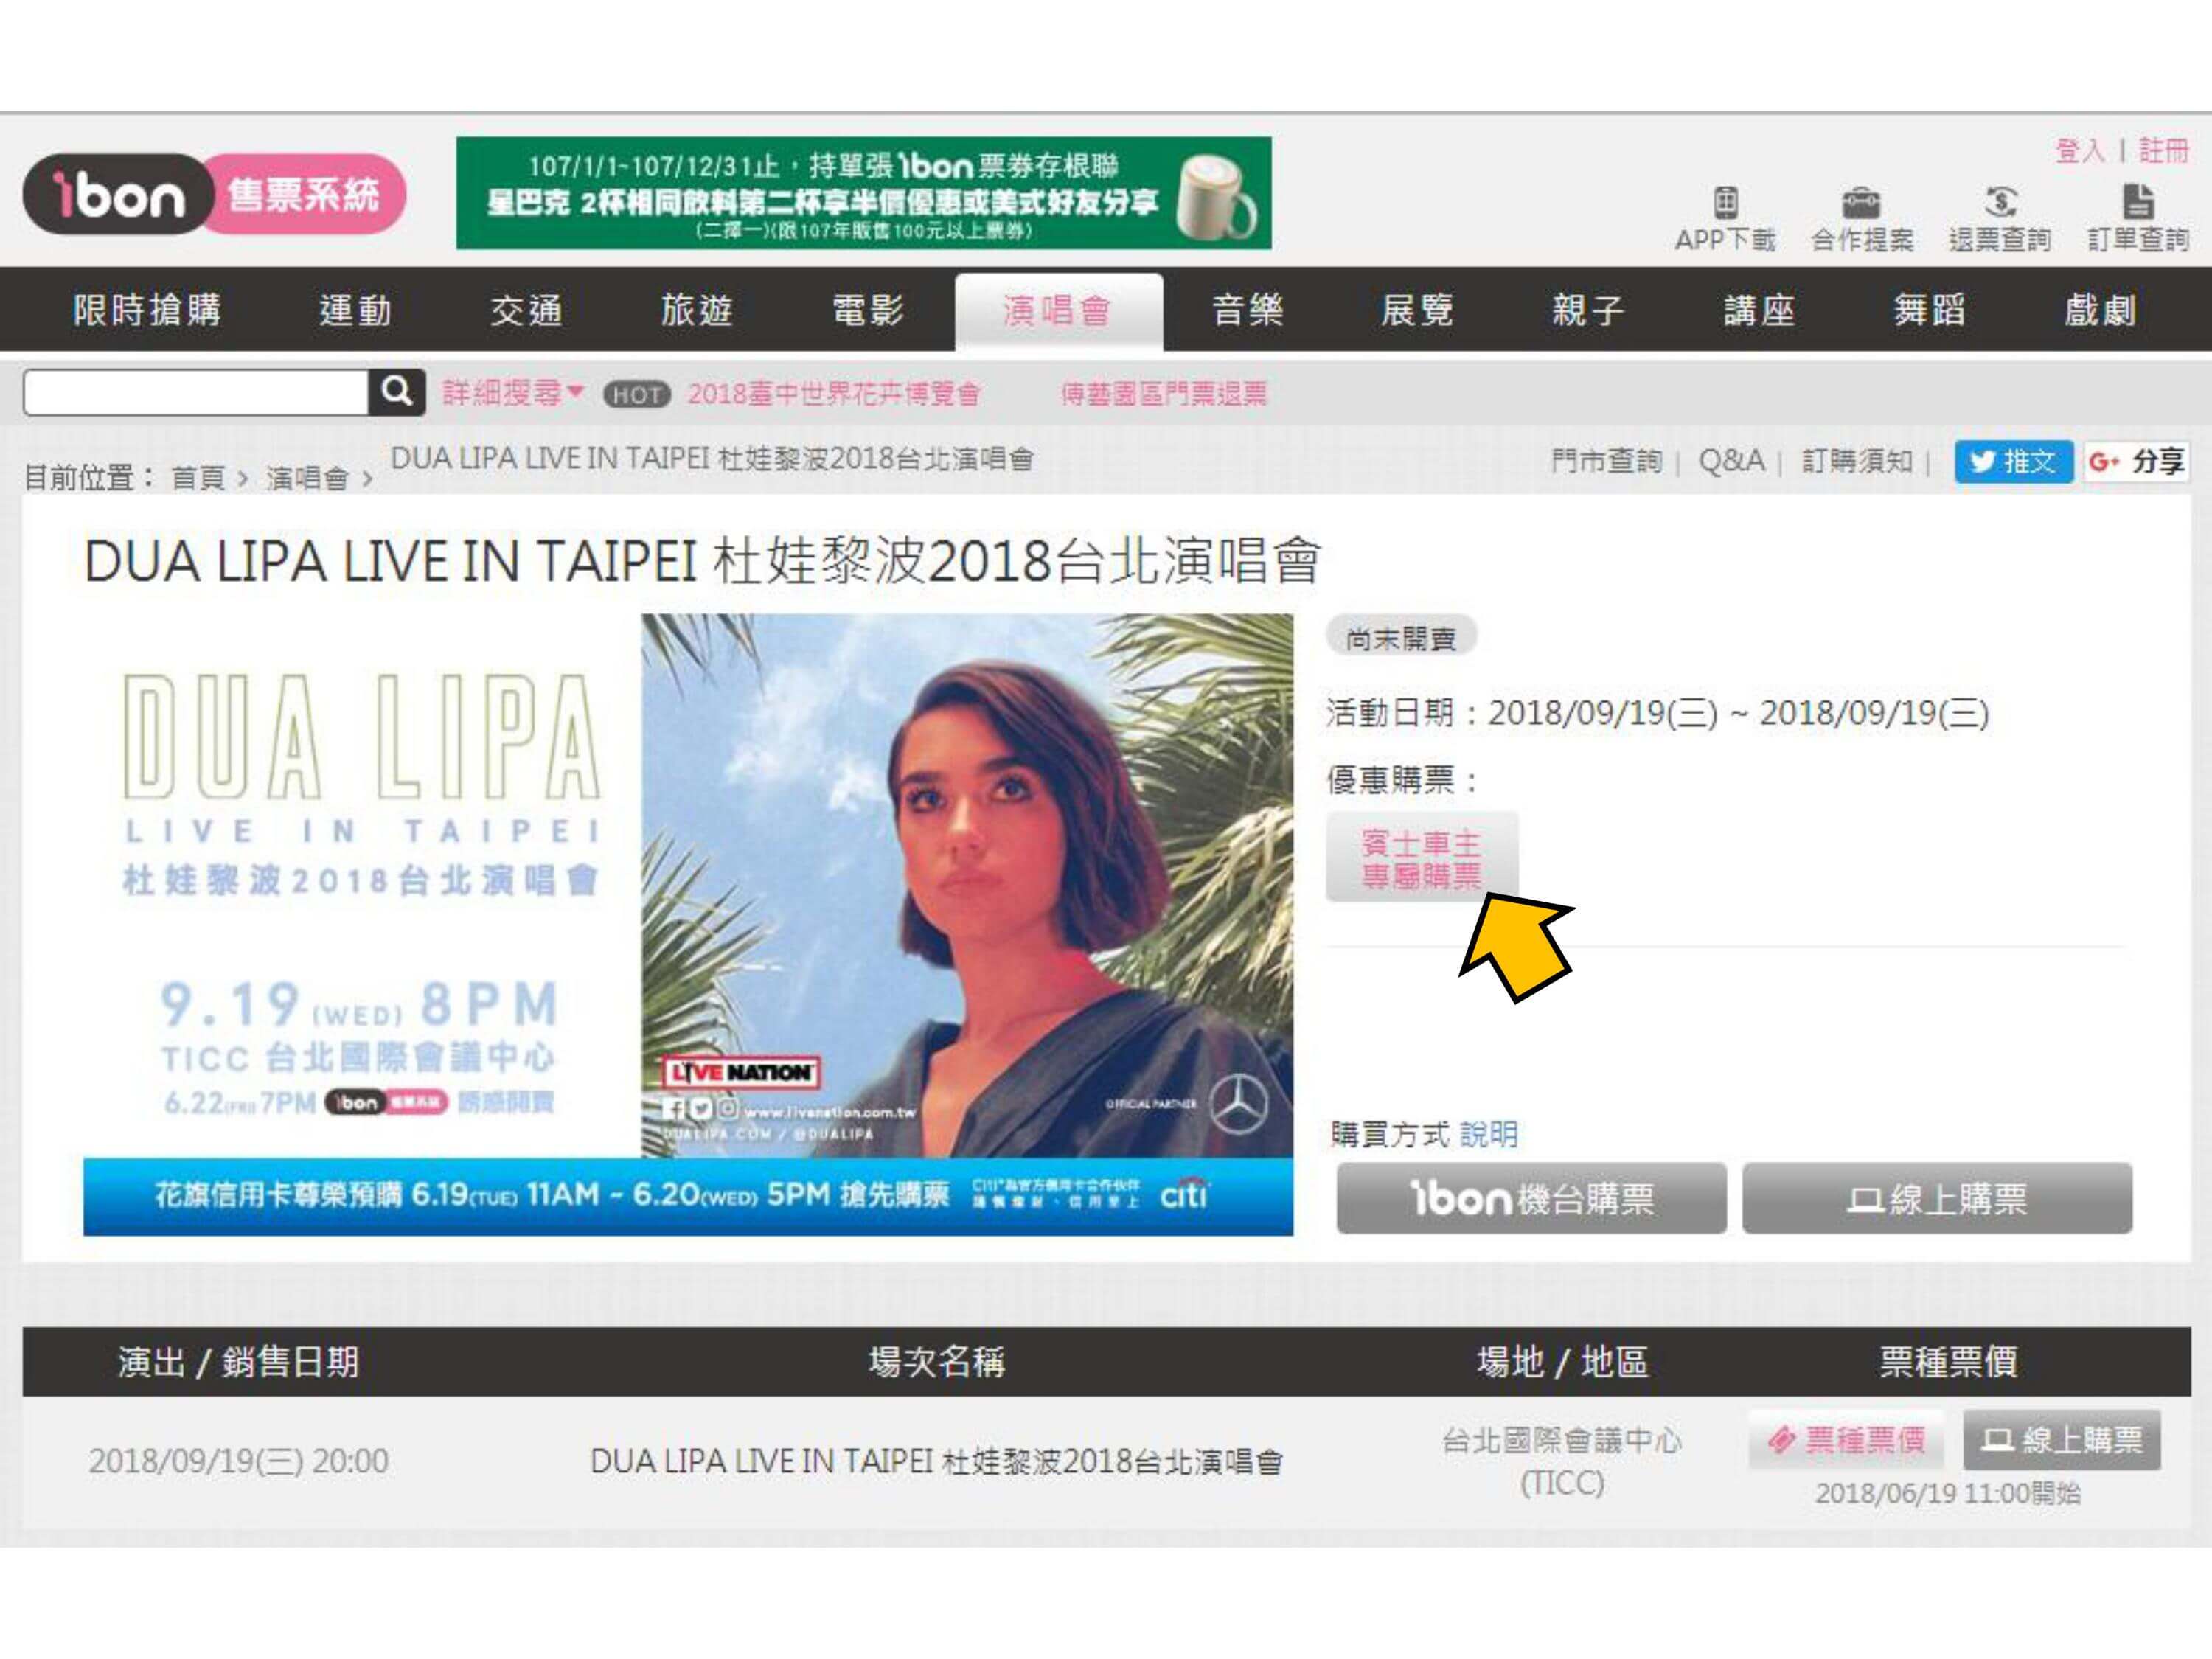The image size is (2212, 1659).
Task: Click the 登入 login link
Action: [x=2079, y=151]
